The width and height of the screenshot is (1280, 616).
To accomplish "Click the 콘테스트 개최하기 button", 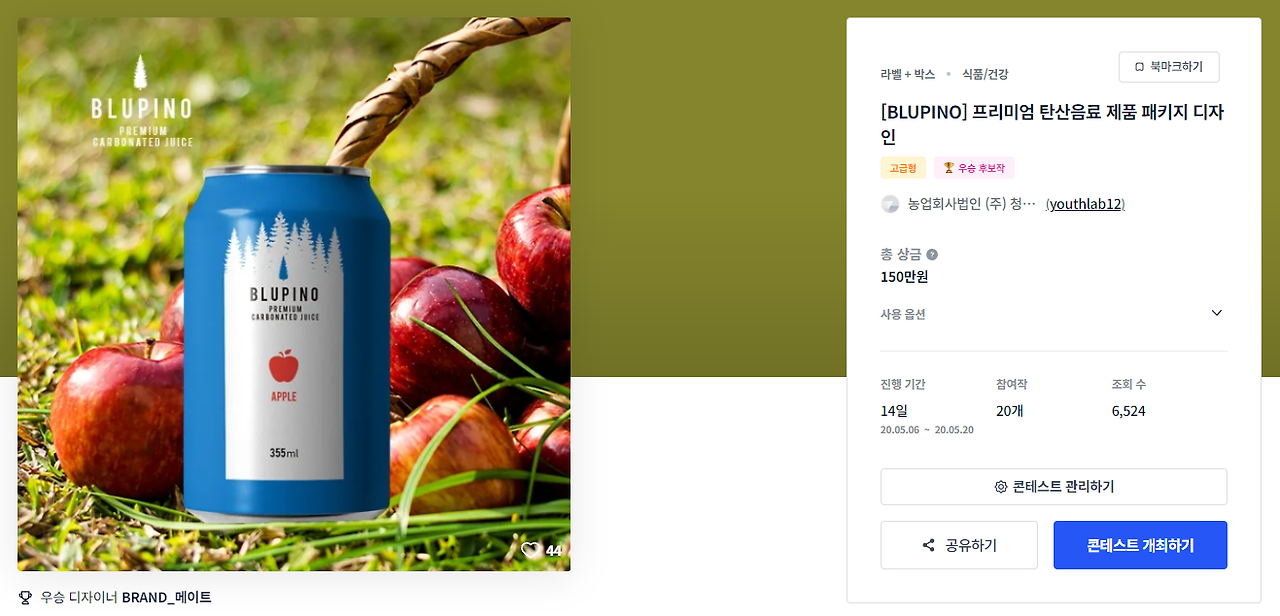I will pos(1140,545).
